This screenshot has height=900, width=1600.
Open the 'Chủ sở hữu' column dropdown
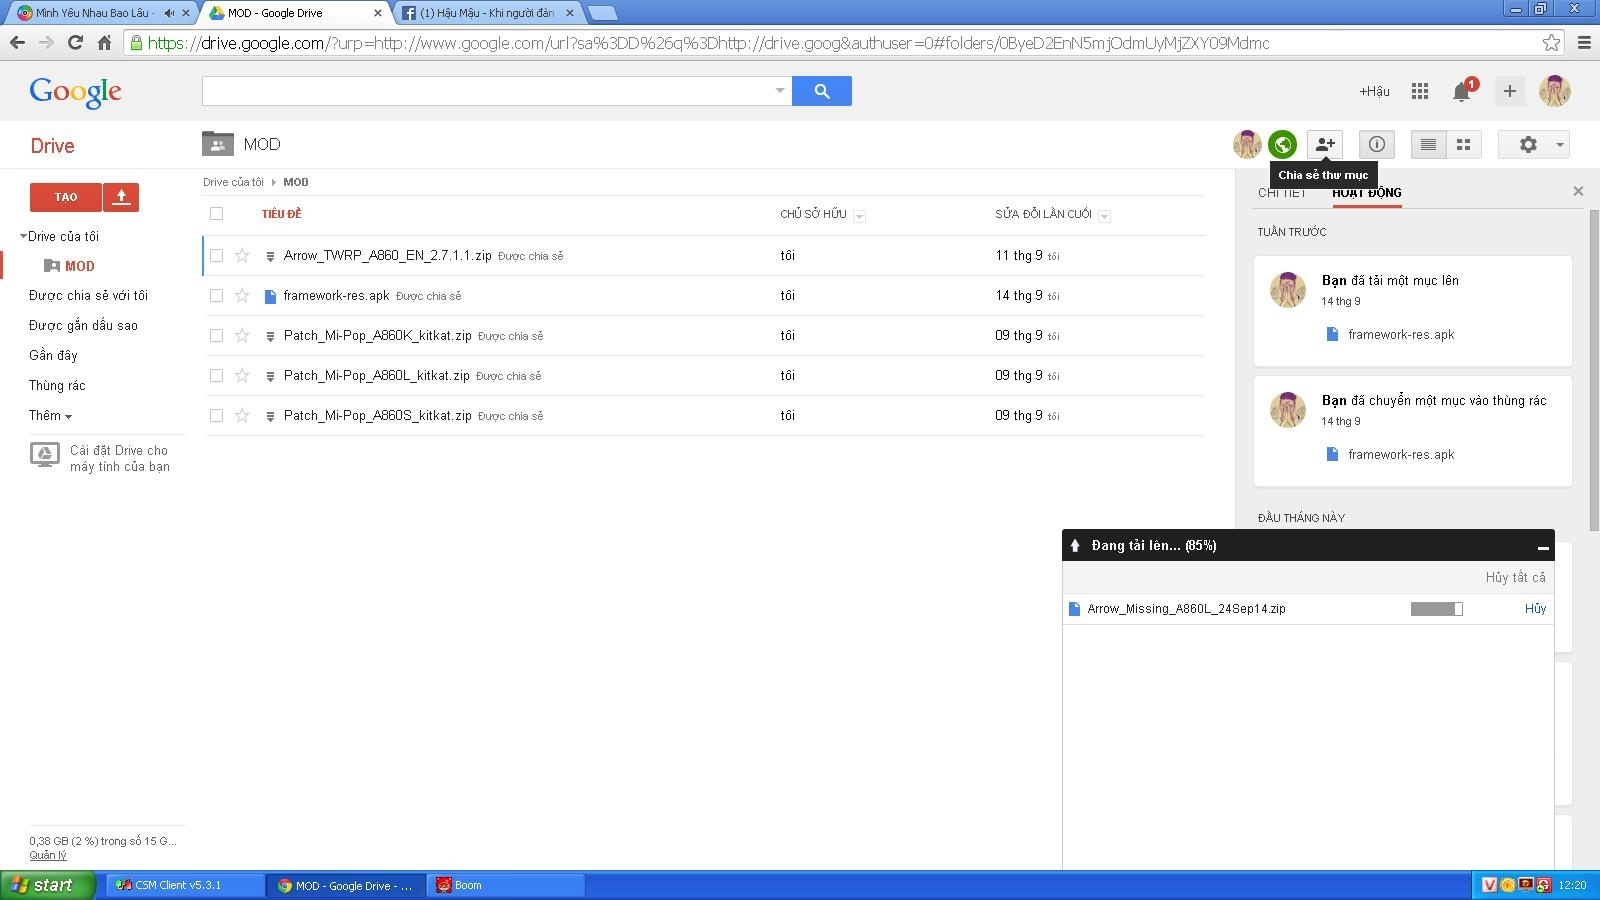coord(859,216)
